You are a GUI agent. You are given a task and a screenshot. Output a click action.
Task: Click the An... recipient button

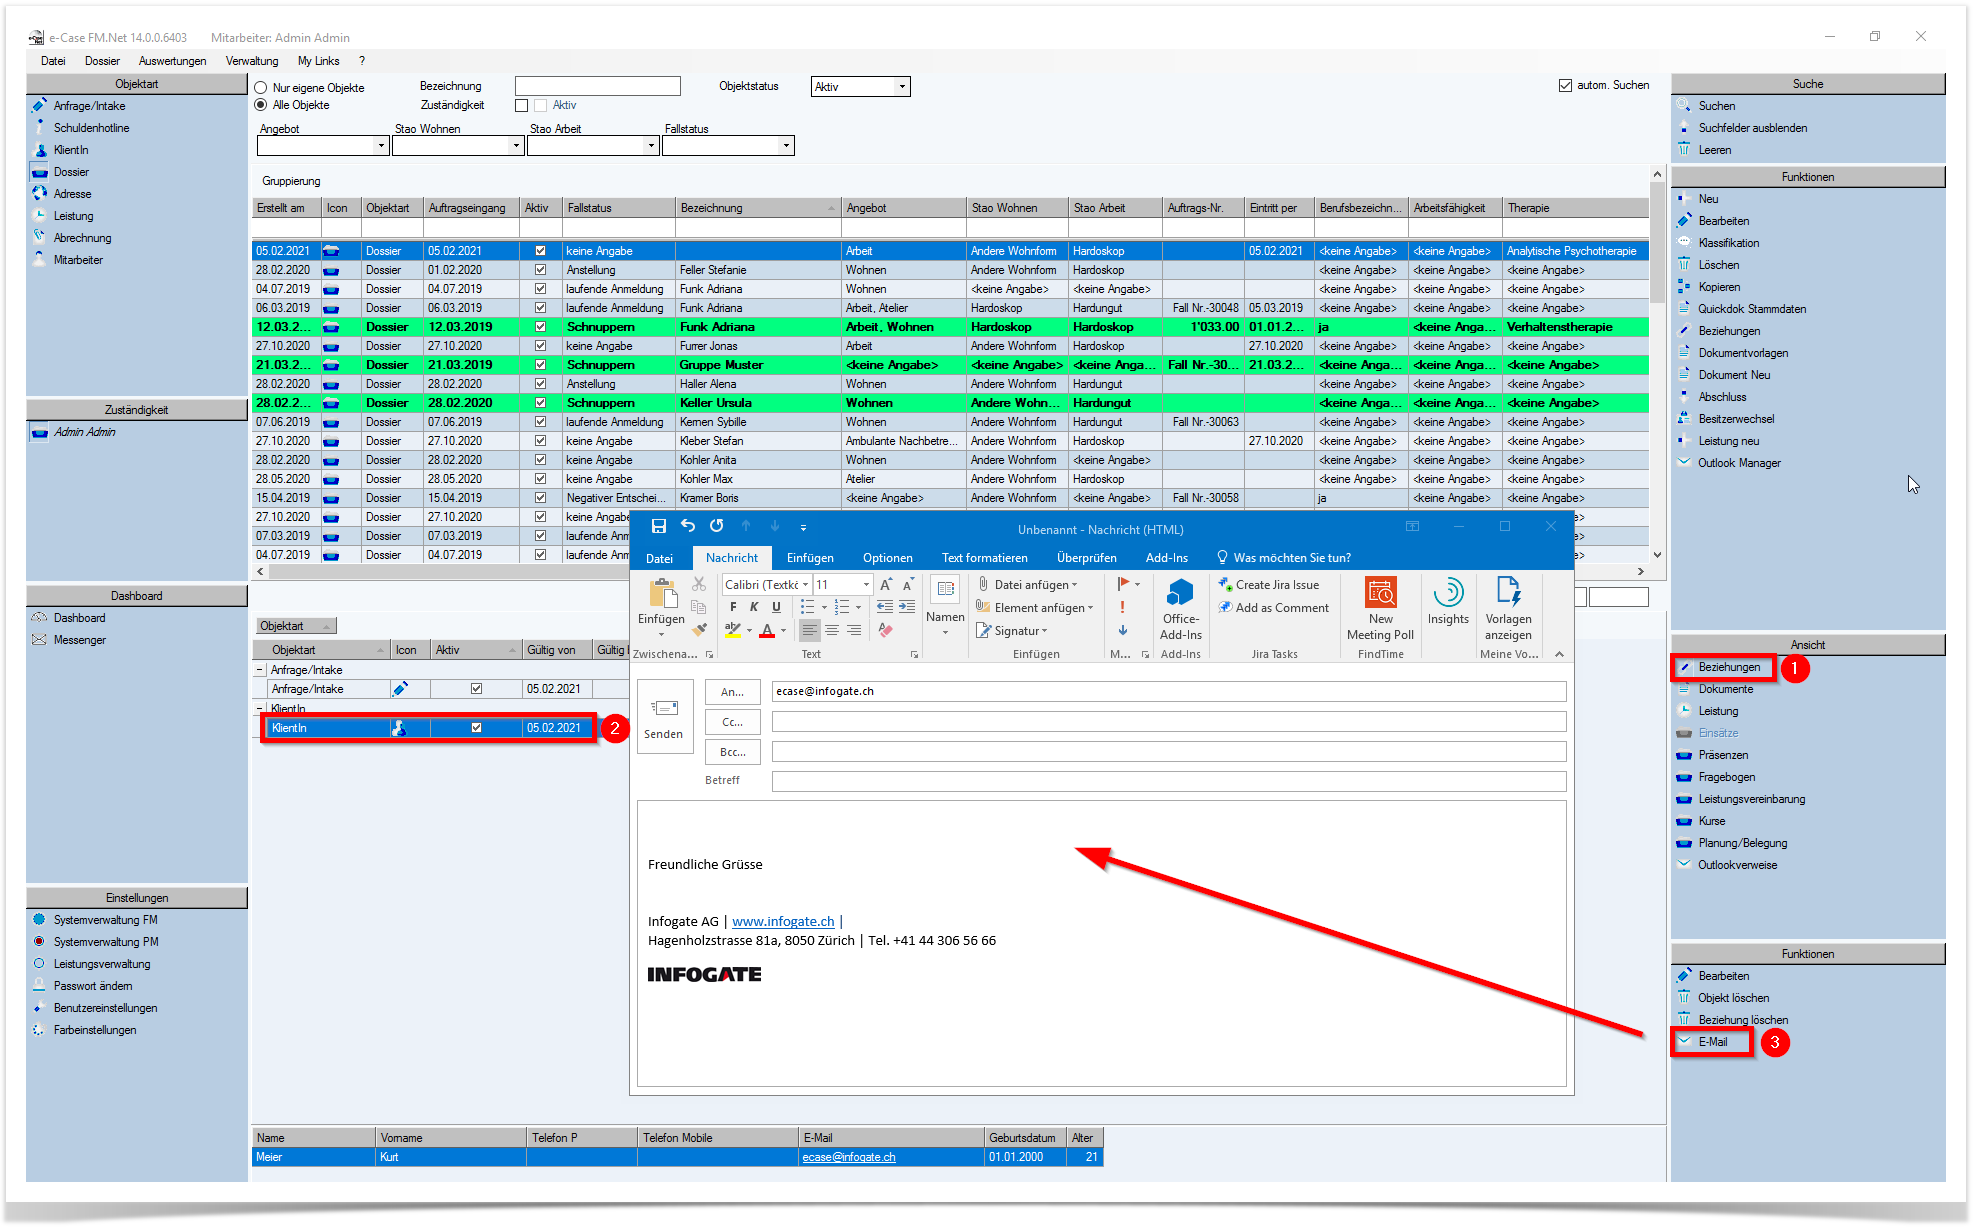[x=732, y=692]
